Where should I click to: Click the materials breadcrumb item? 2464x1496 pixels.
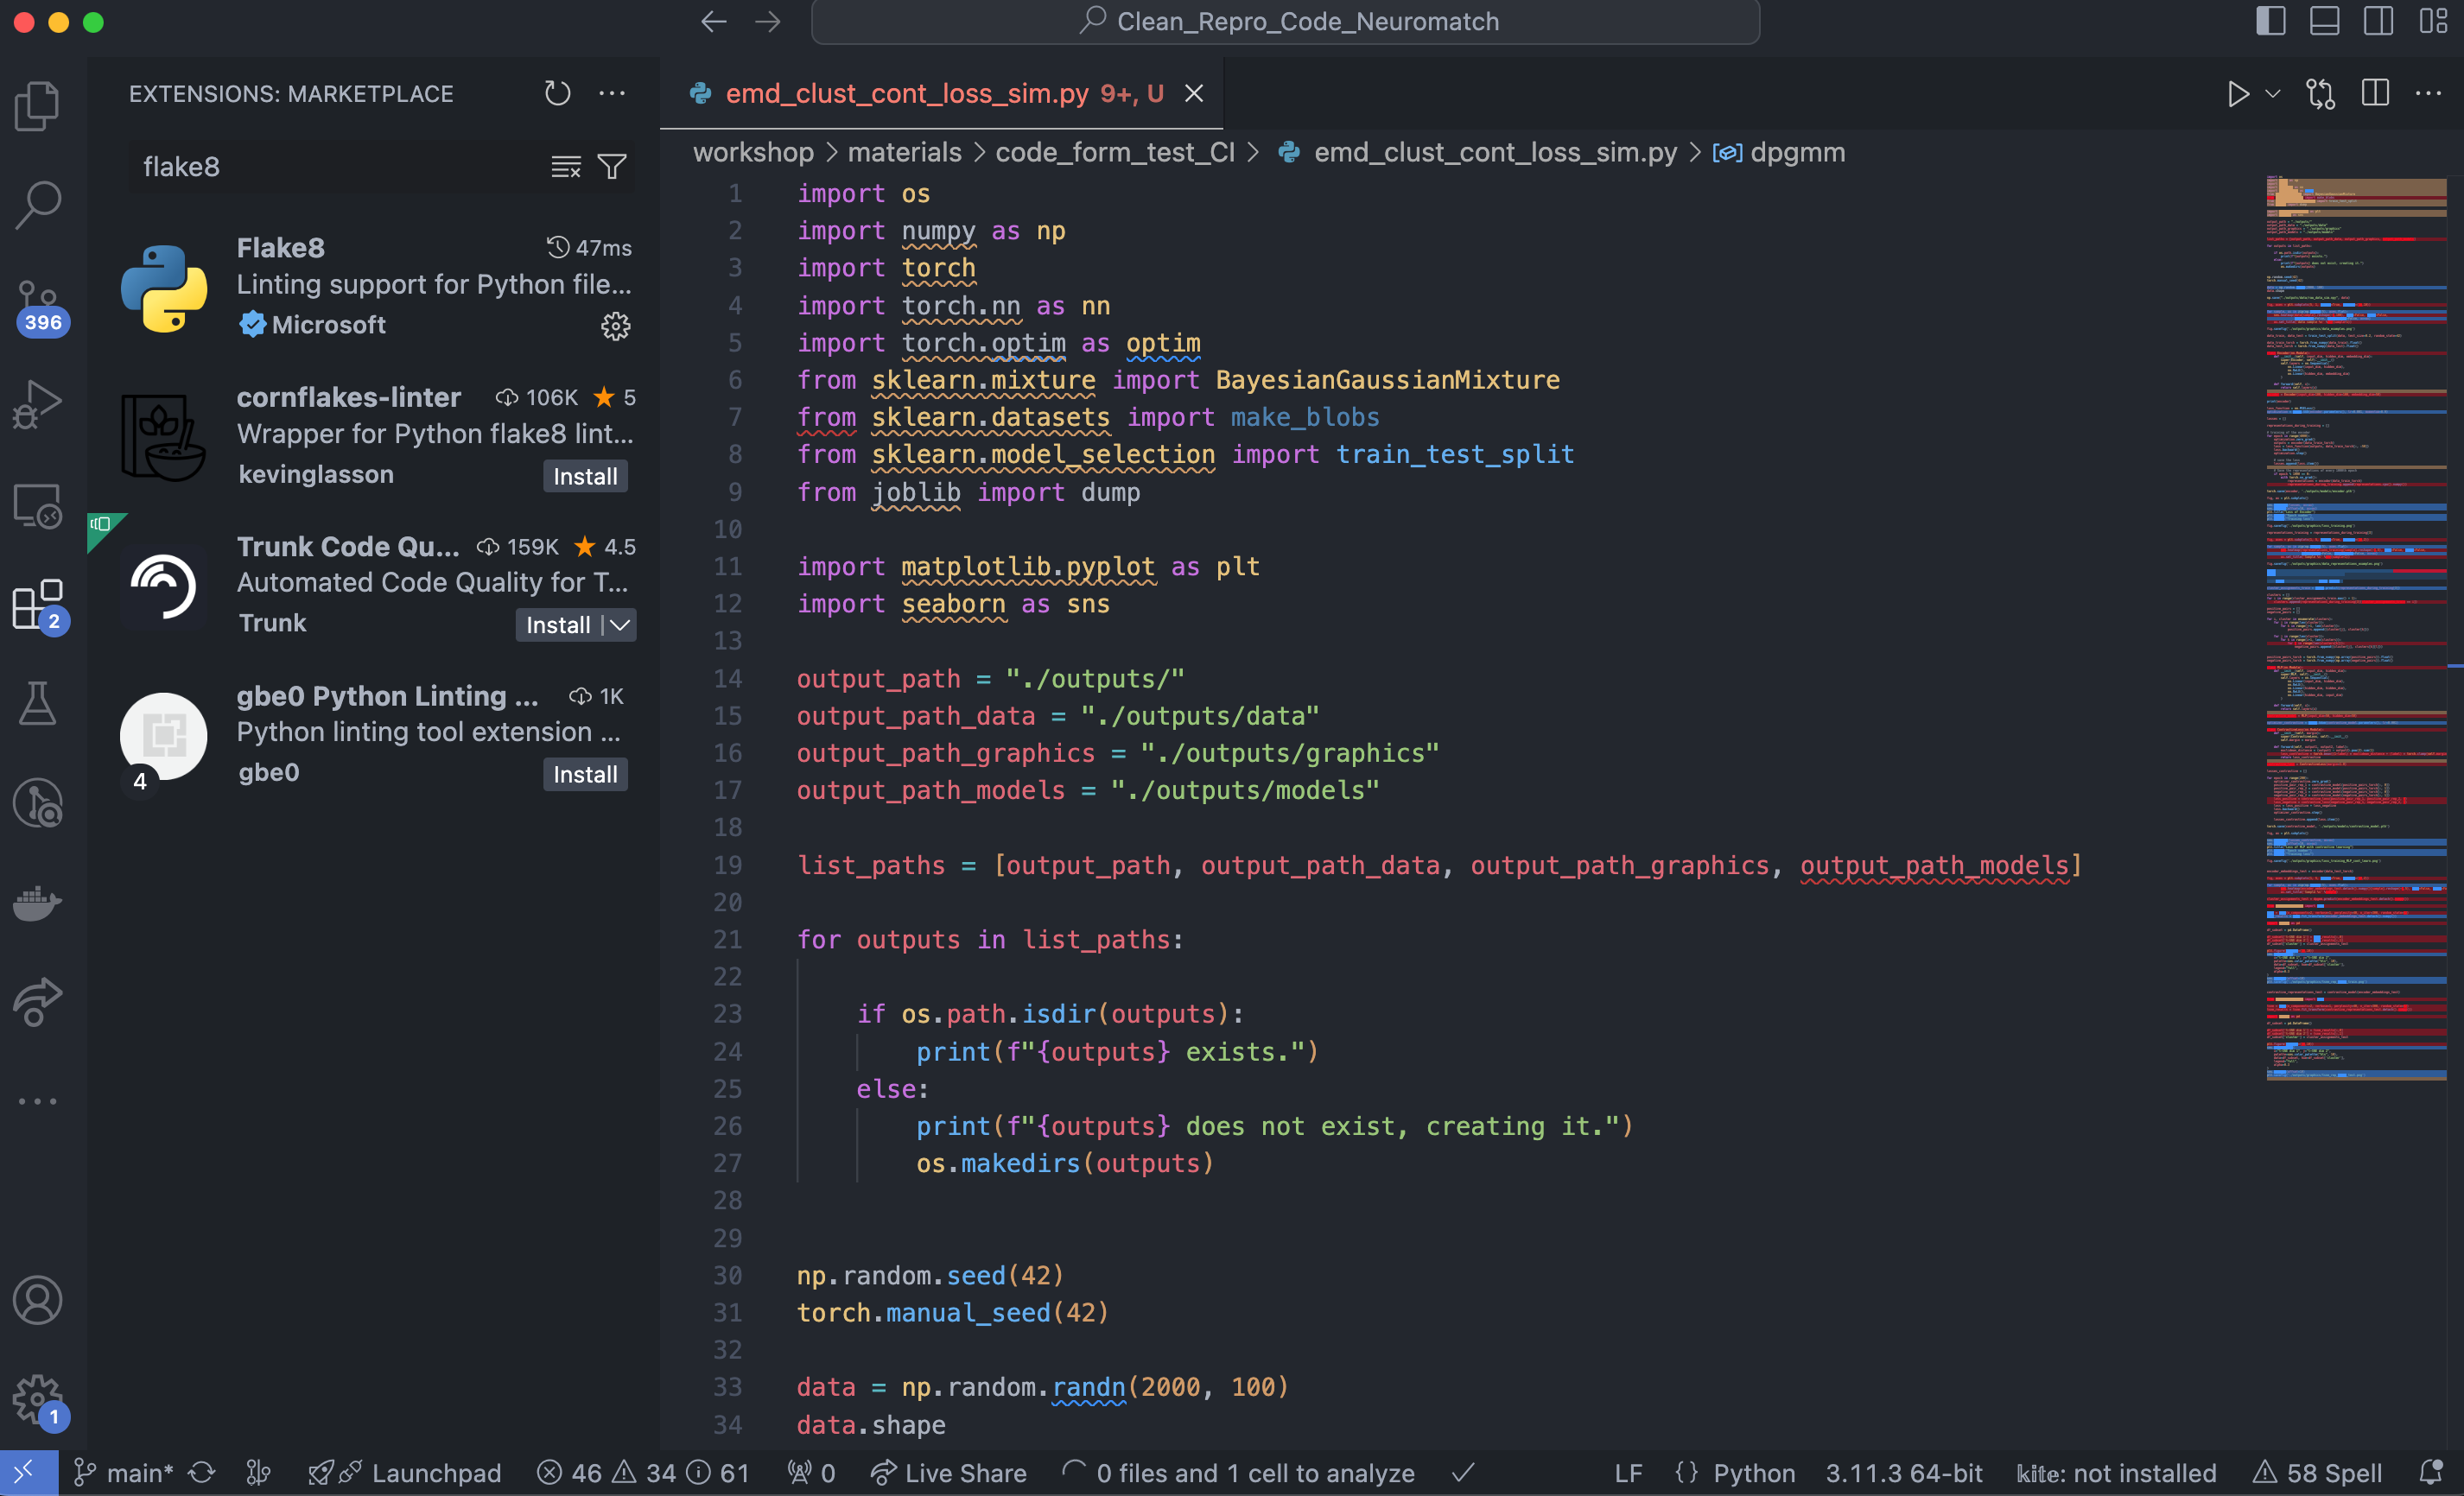904,152
